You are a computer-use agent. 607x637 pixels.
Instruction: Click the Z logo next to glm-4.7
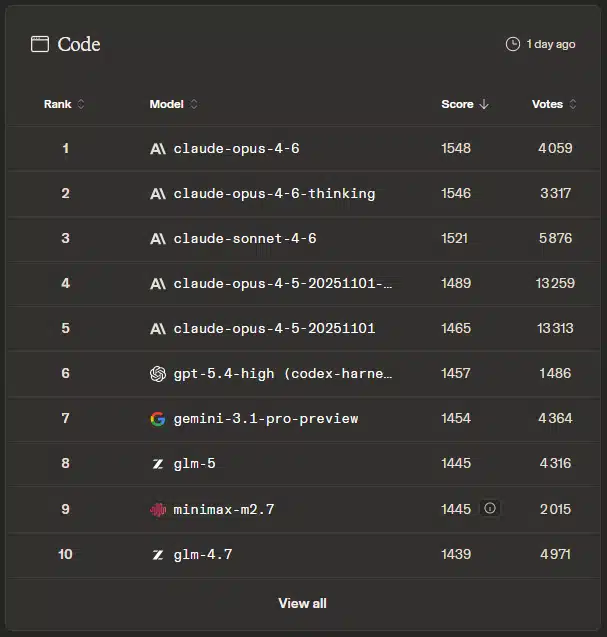point(157,555)
